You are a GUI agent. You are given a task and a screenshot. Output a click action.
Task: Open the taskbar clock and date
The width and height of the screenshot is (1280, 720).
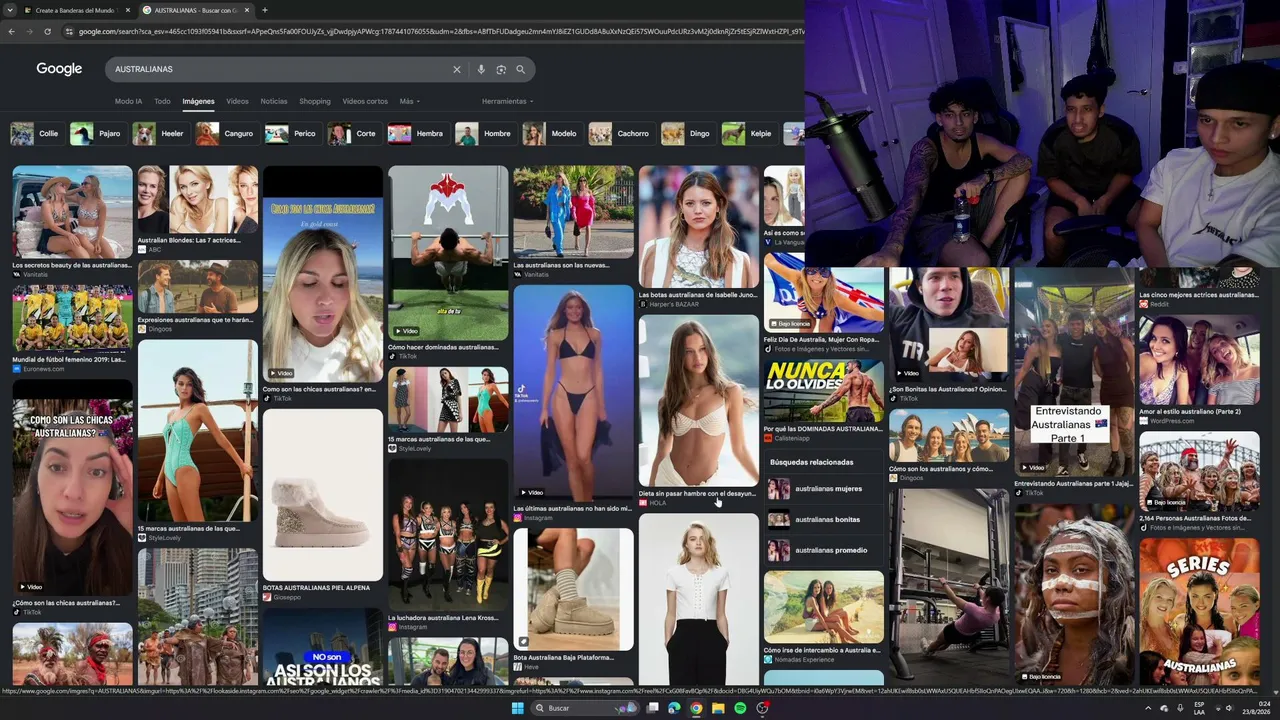(1258, 708)
